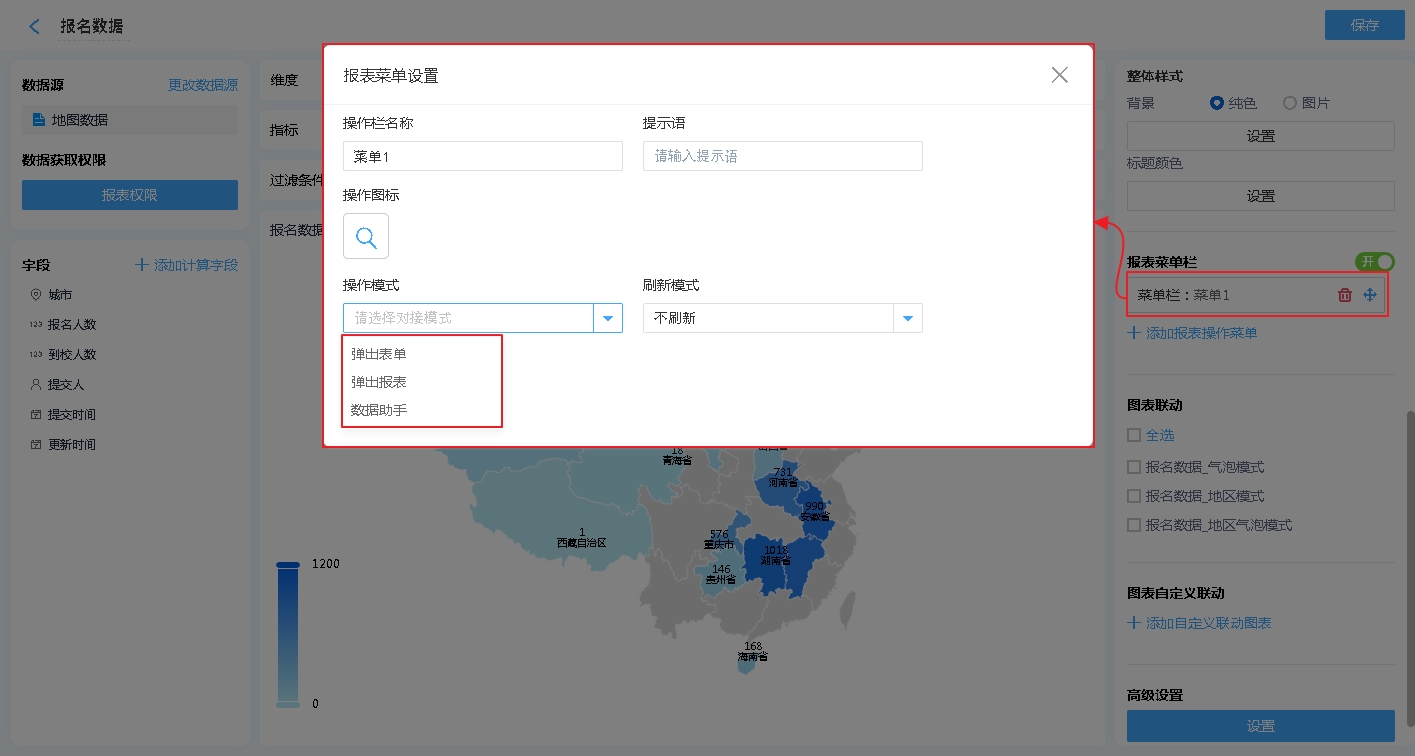This screenshot has width=1415, height=756.
Task: Click the plus icon for 添加自定义联动图表
Action: [1134, 623]
